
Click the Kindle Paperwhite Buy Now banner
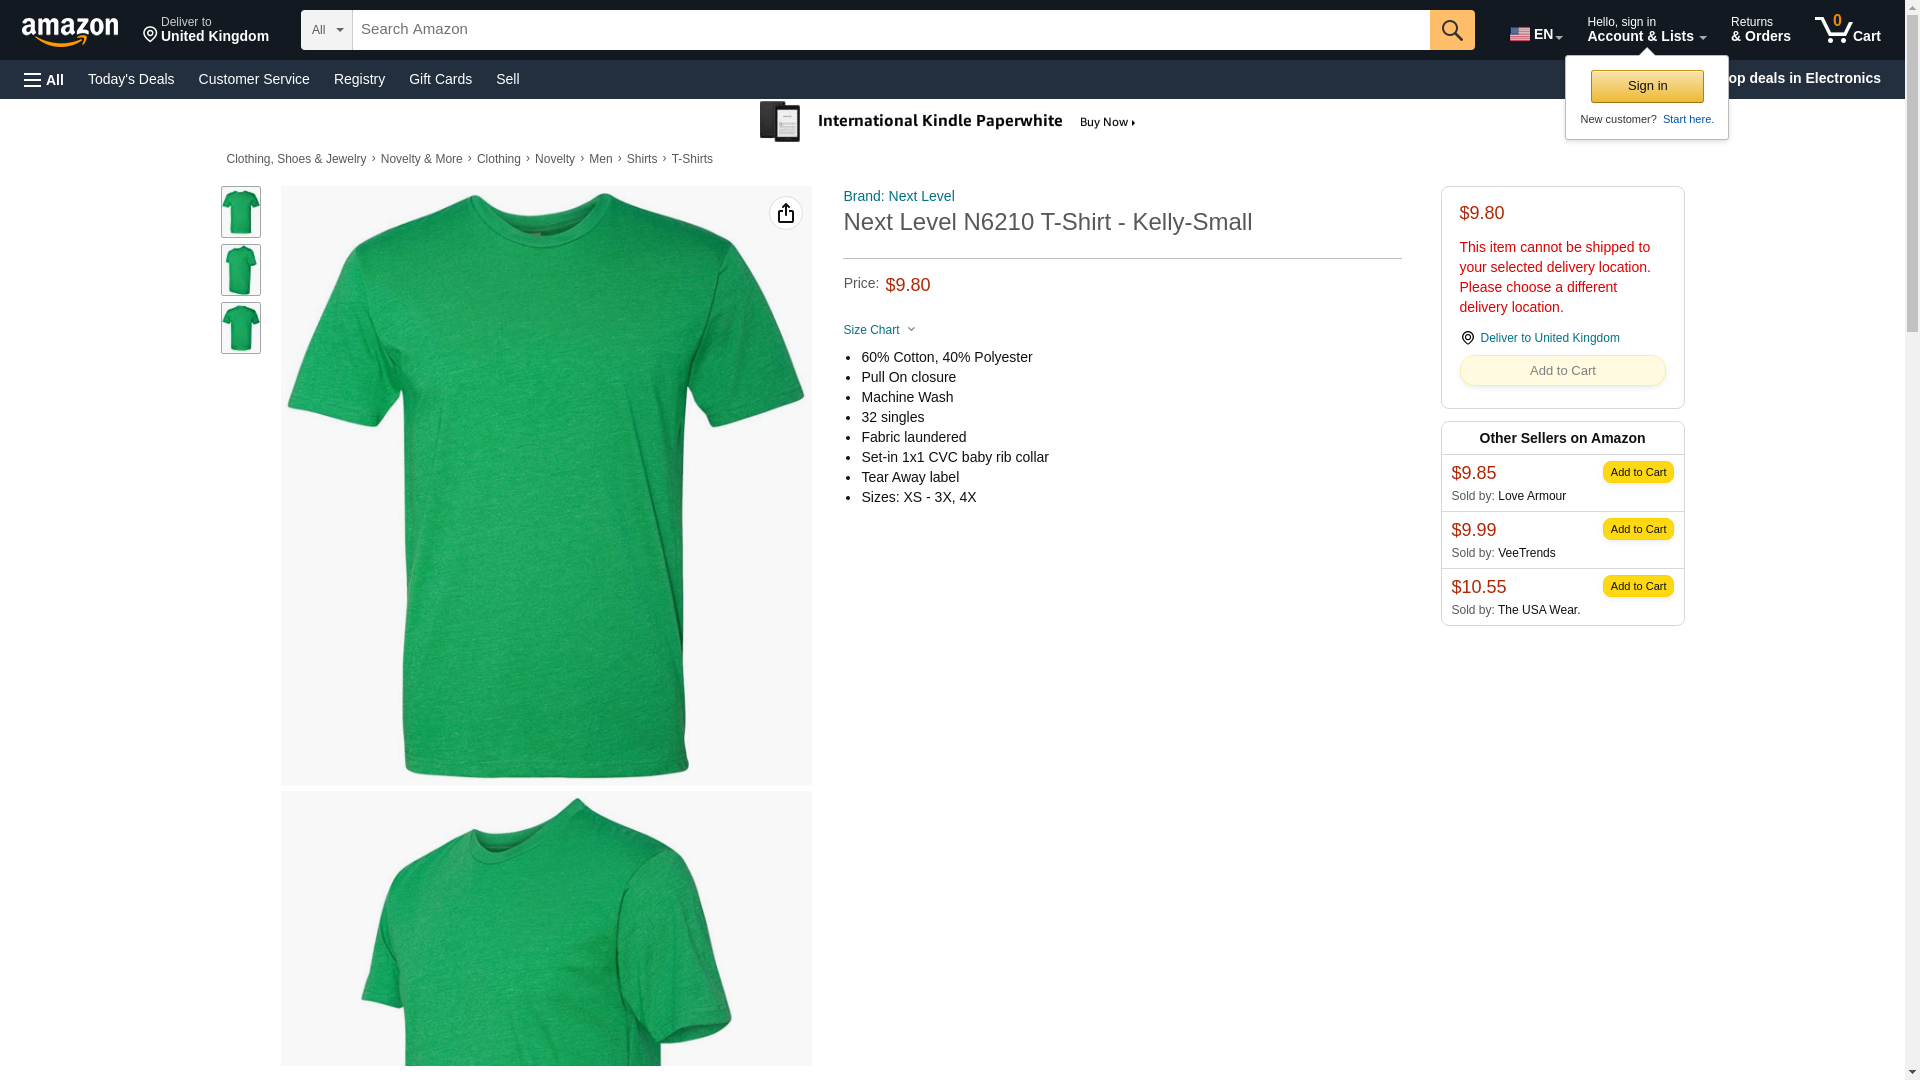click(x=949, y=122)
